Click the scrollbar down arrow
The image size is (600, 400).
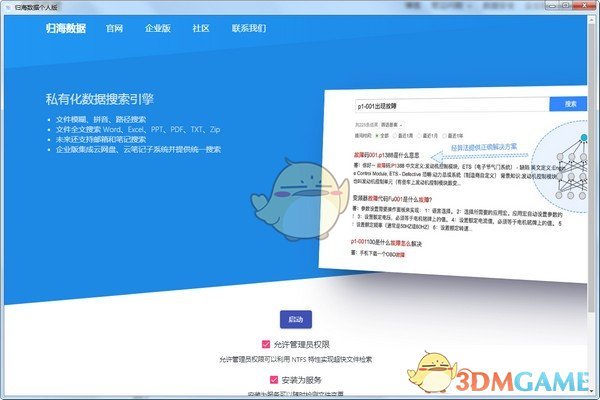click(592, 390)
